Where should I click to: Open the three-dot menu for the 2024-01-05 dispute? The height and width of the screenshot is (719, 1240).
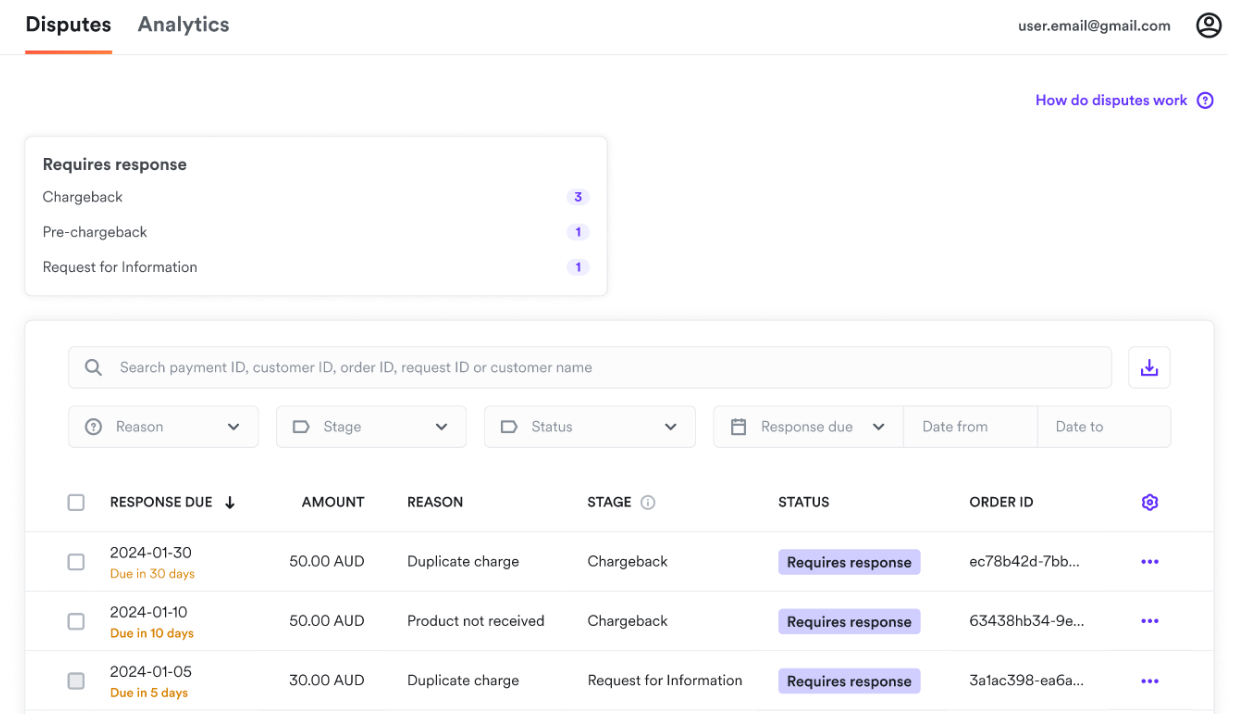coord(1149,681)
